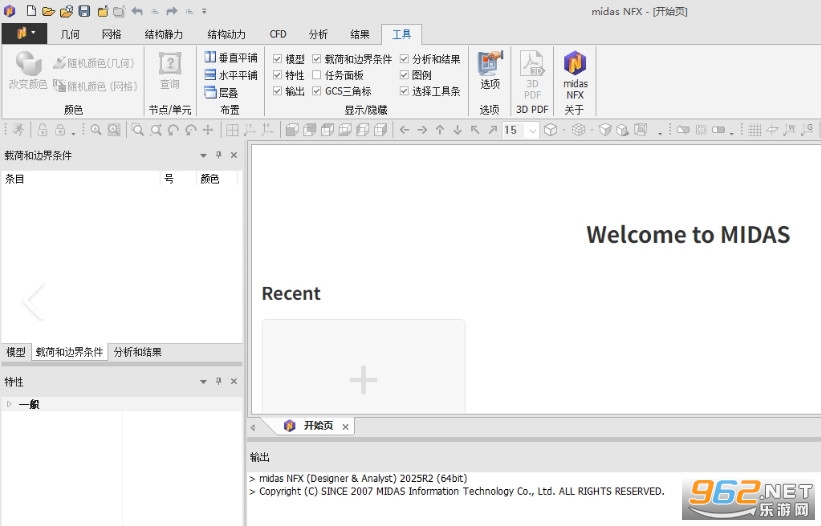The height and width of the screenshot is (526, 821).
Task: Toggle the Selection toolbar (选择工具条) checkbox
Action: coord(404,91)
